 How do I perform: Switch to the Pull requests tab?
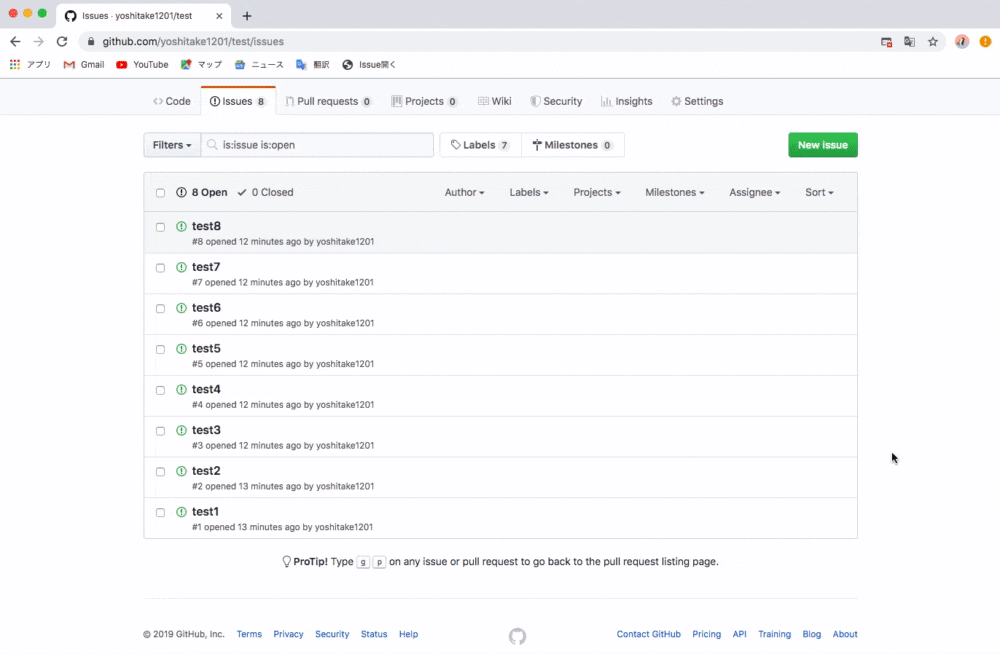click(328, 101)
